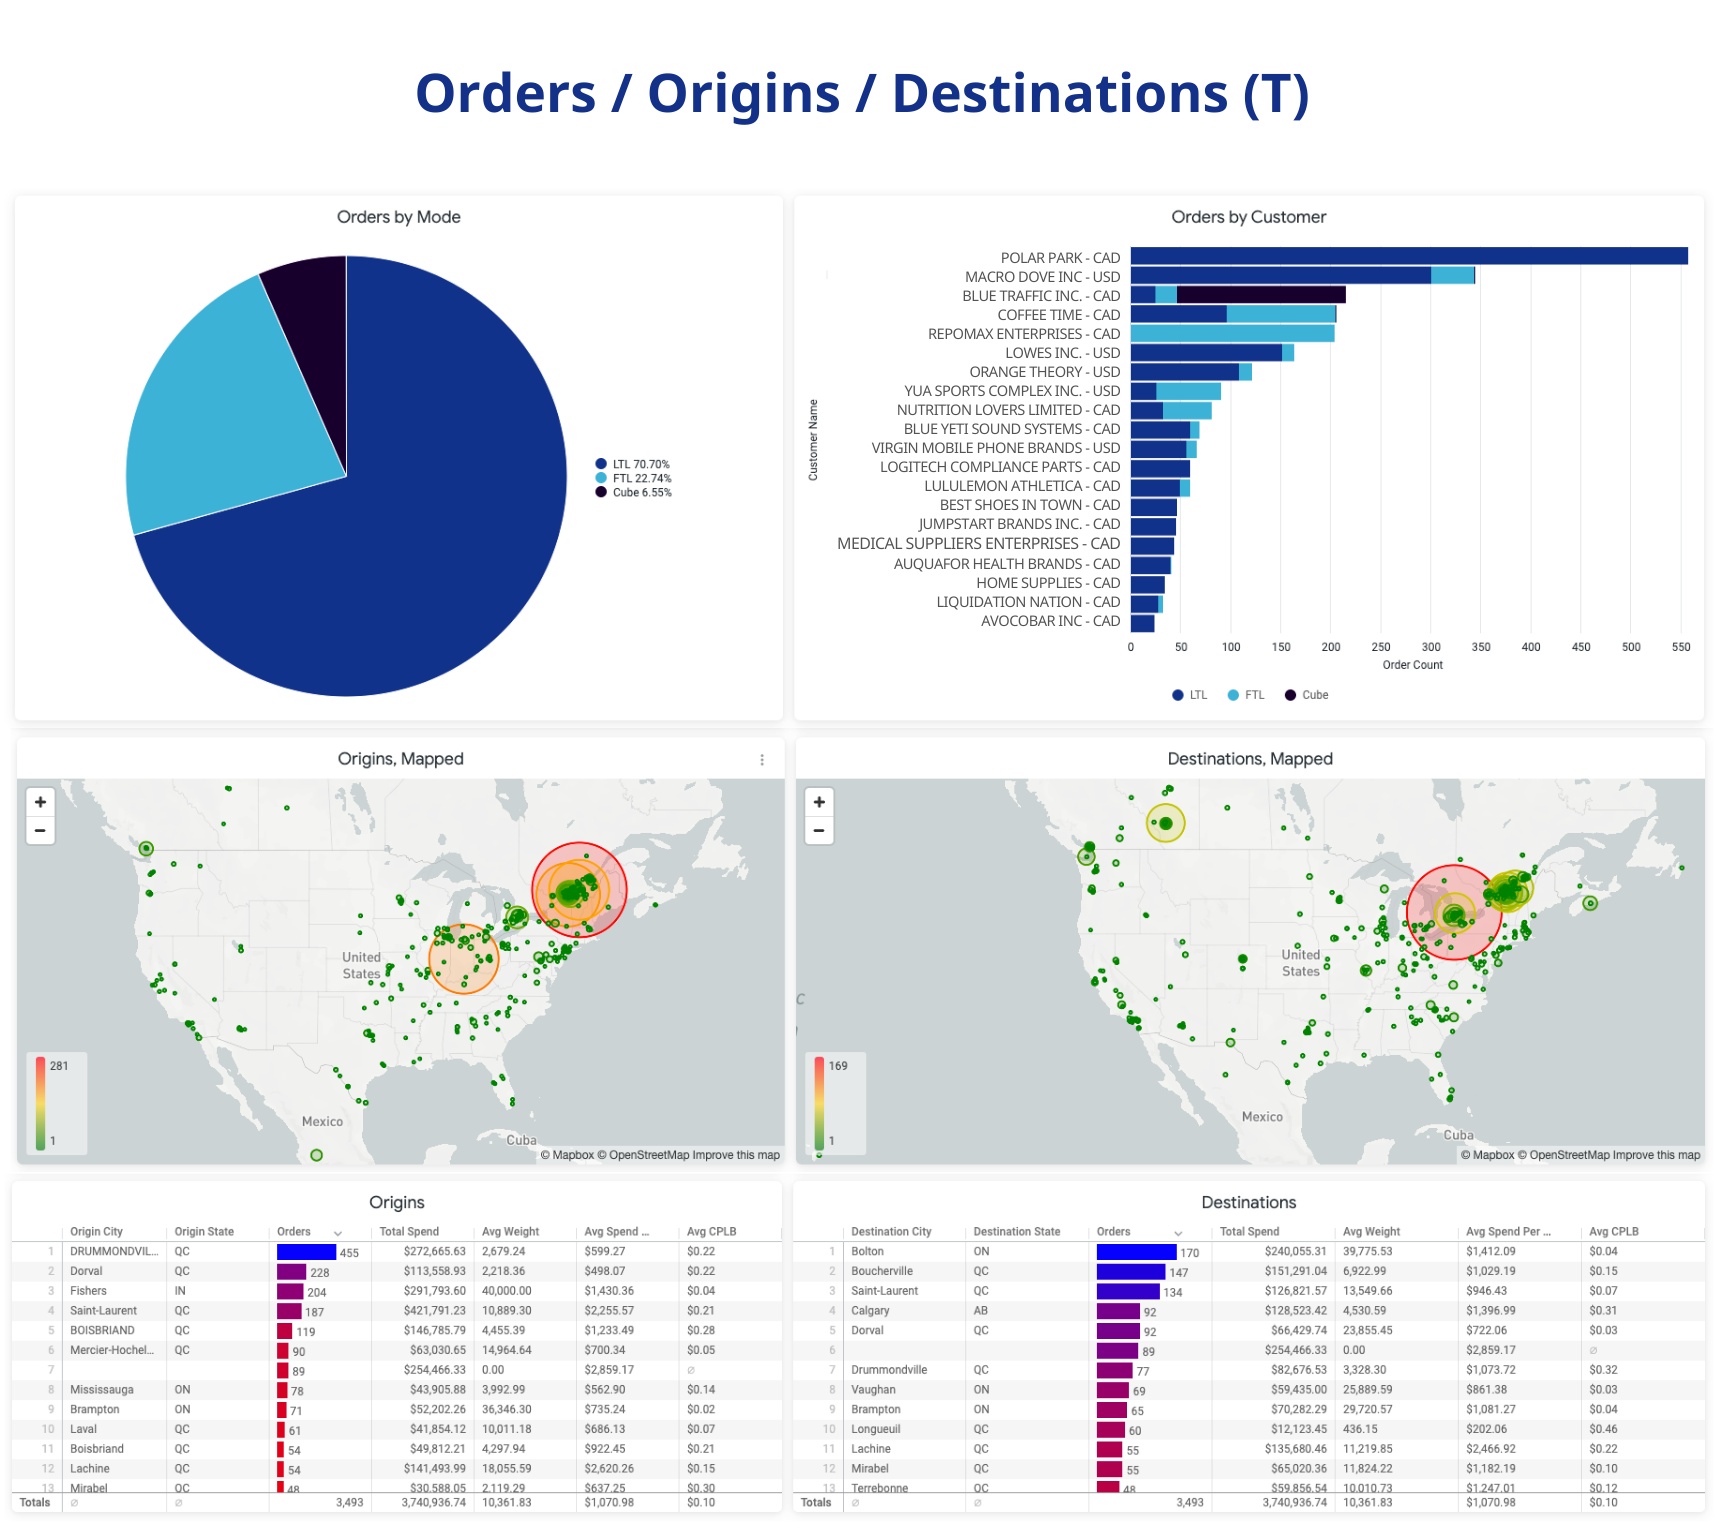1722x1538 pixels.
Task: Select DRUMMONDVIL... origin row
Action: coord(397,1252)
